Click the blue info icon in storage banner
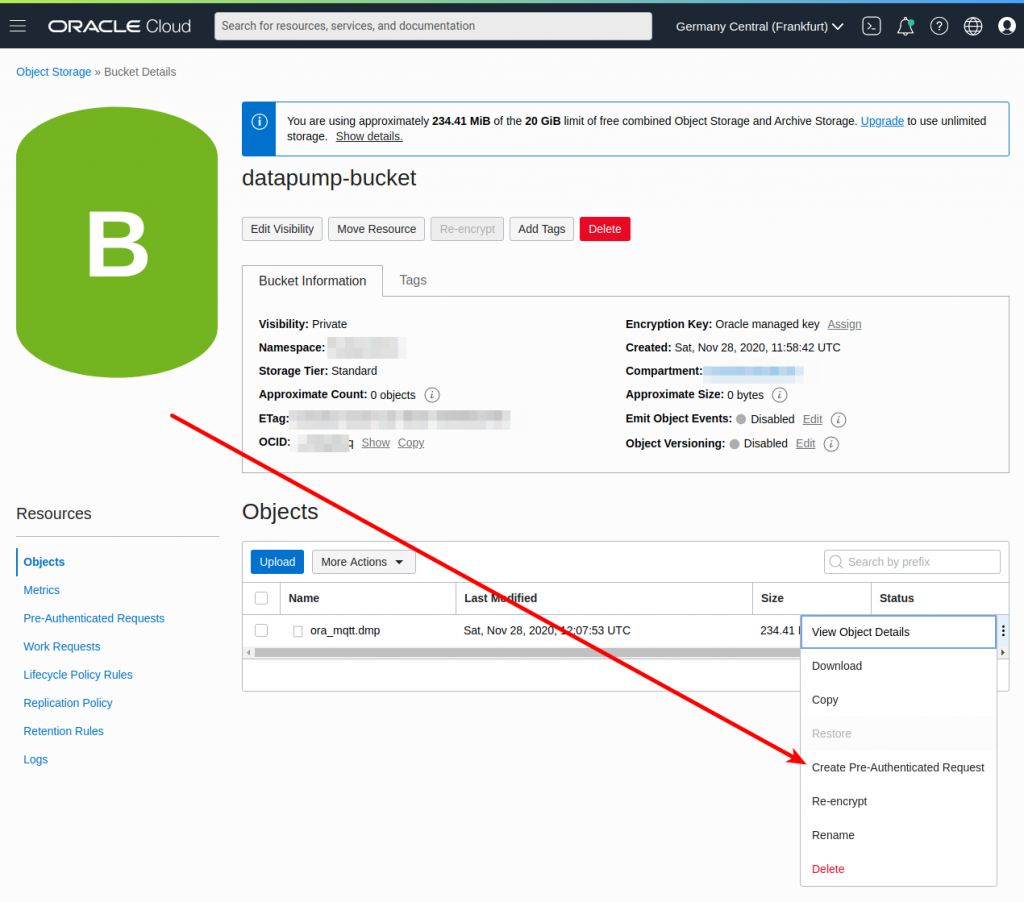The image size is (1024, 902). point(259,122)
